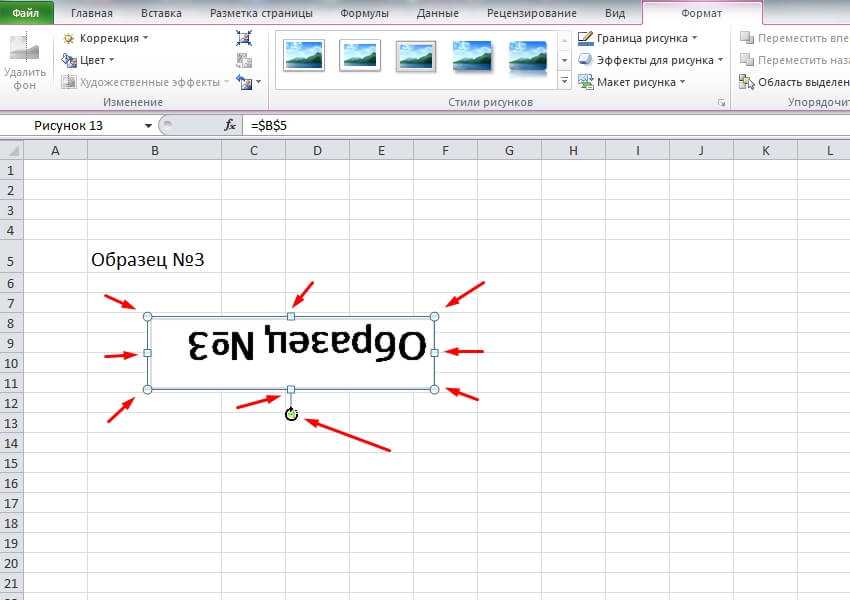This screenshot has width=850, height=600.
Task: Click the flipped picture Образец №3
Action: tap(291, 353)
